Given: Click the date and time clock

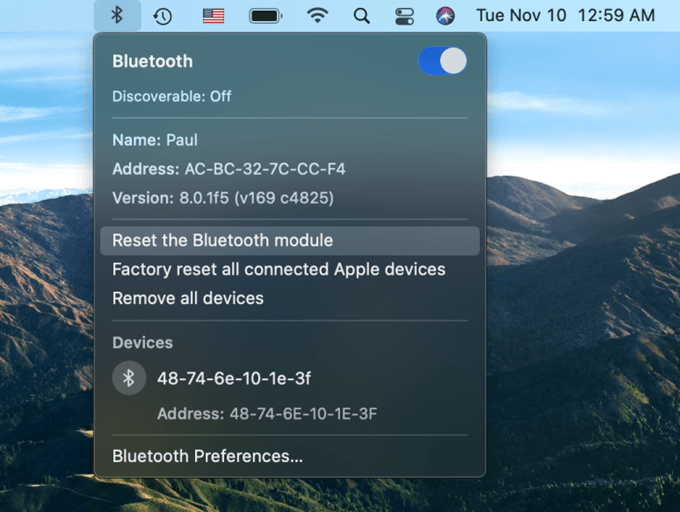Looking at the screenshot, I should click(x=566, y=16).
